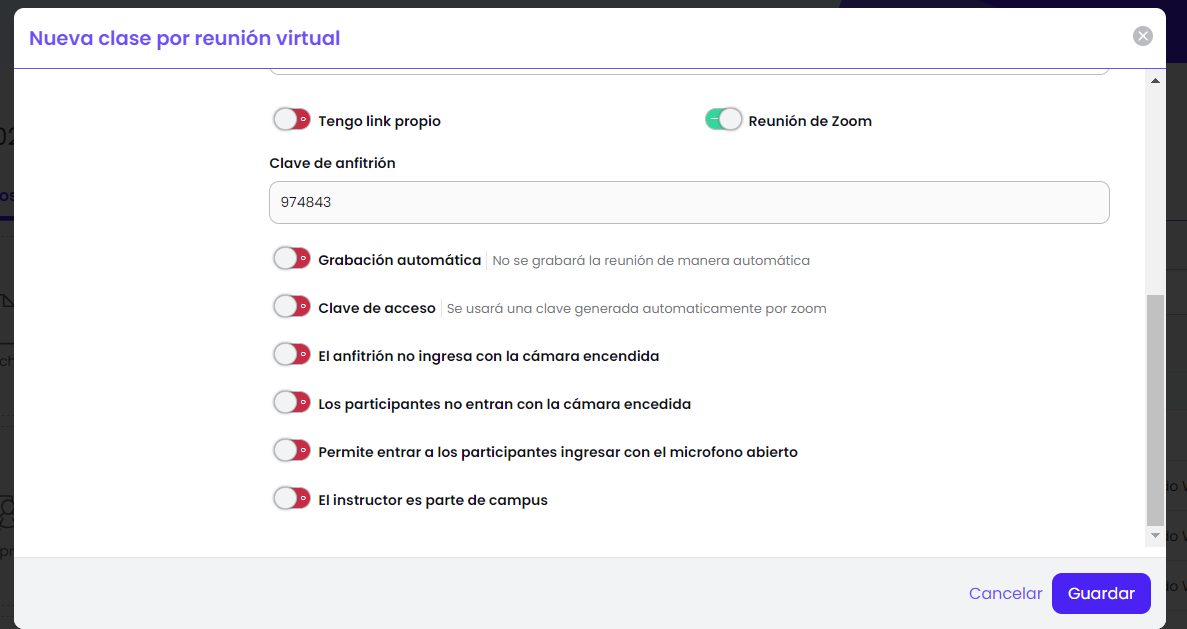
Task: Toggle the Clave de acceso switch
Action: [292, 307]
